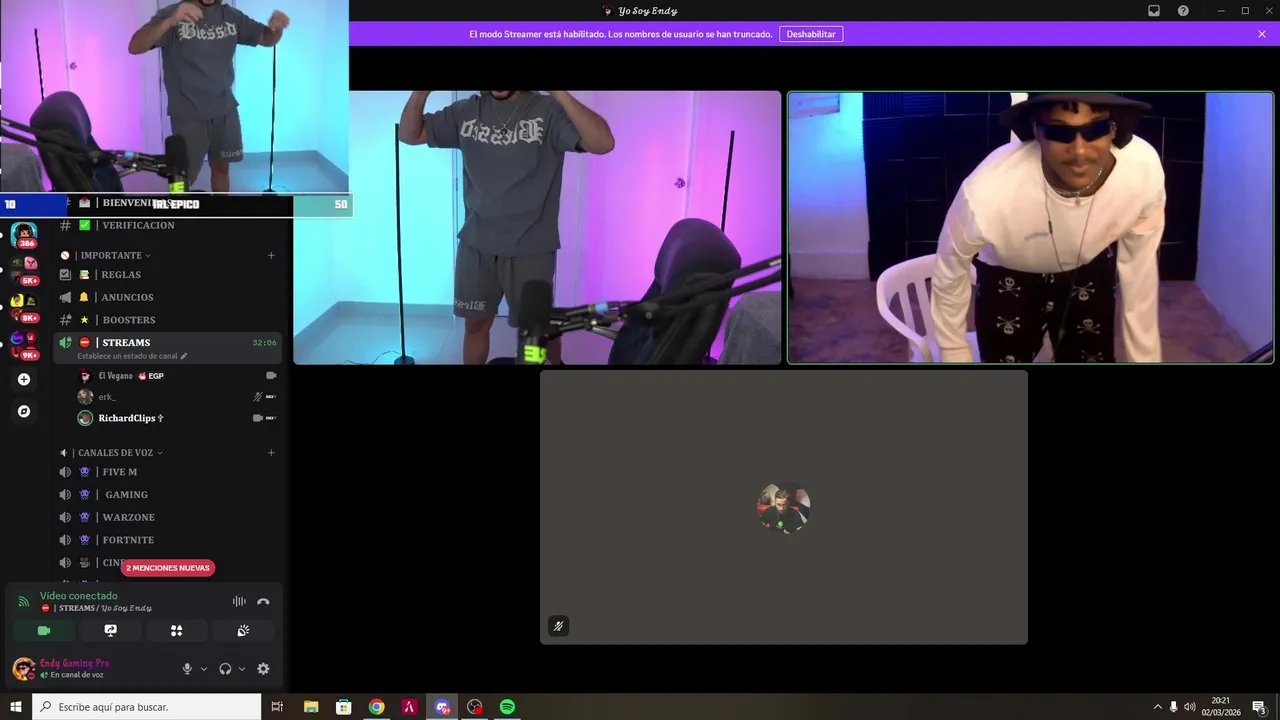Click the 'Video conectado' status text

[x=79, y=596]
